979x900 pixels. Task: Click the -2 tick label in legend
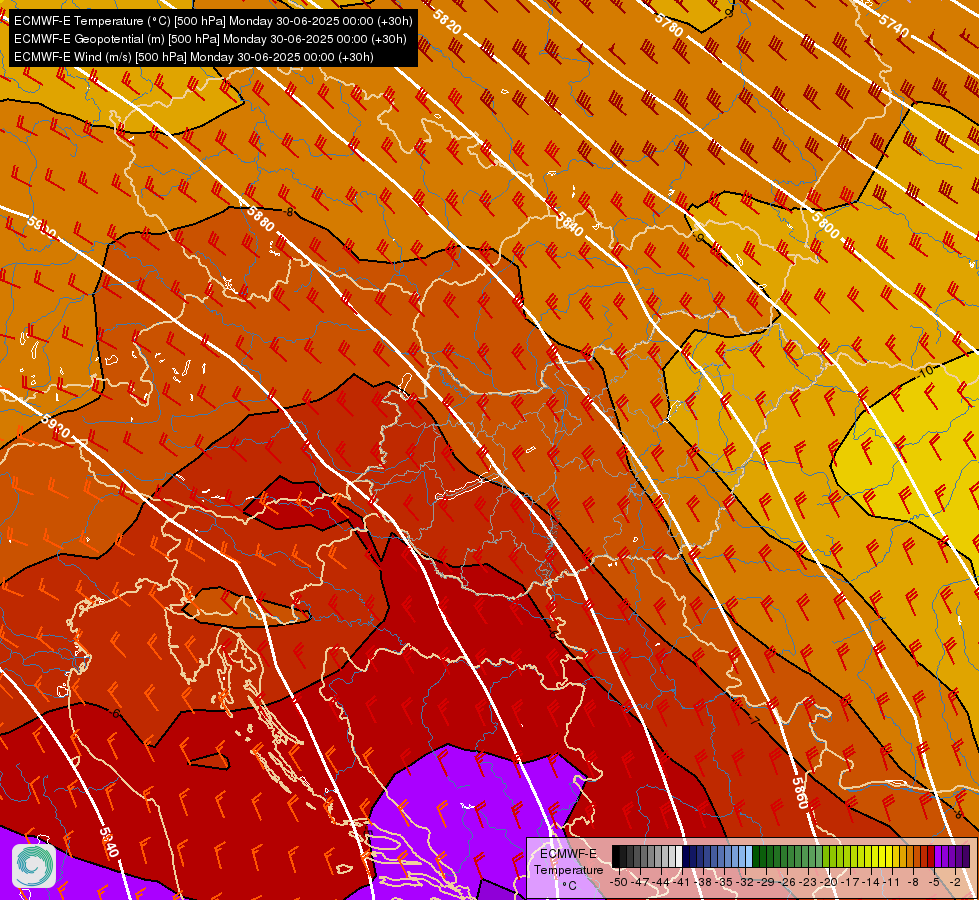pyautogui.click(x=956, y=882)
